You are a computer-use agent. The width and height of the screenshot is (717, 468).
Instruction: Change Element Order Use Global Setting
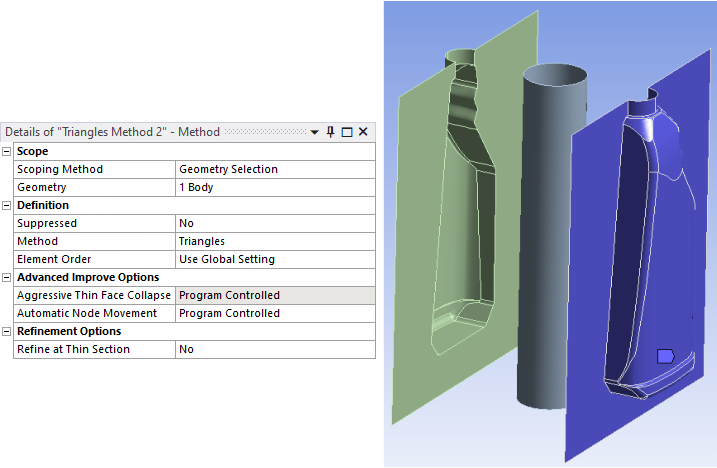(x=275, y=259)
